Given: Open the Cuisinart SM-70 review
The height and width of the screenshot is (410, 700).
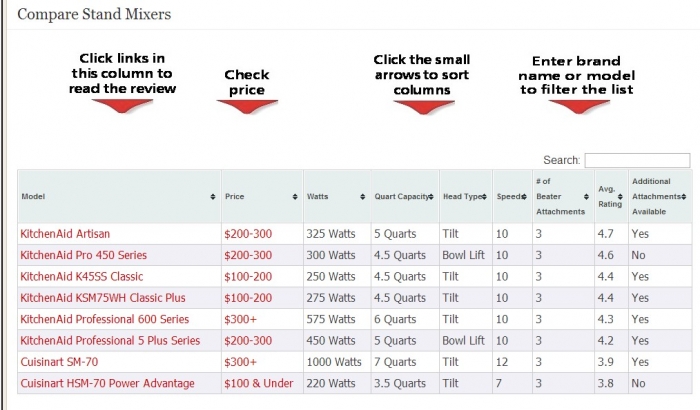Looking at the screenshot, I should coord(59,362).
